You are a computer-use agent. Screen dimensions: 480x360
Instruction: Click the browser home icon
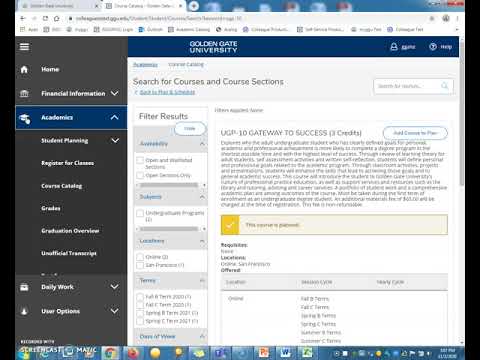click(57, 18)
